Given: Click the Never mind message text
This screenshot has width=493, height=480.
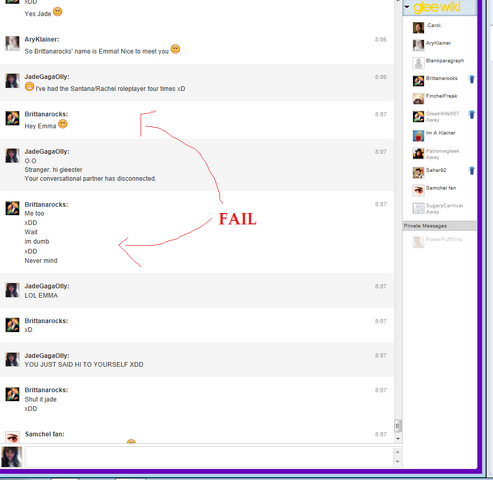Looking at the screenshot, I should [41, 261].
